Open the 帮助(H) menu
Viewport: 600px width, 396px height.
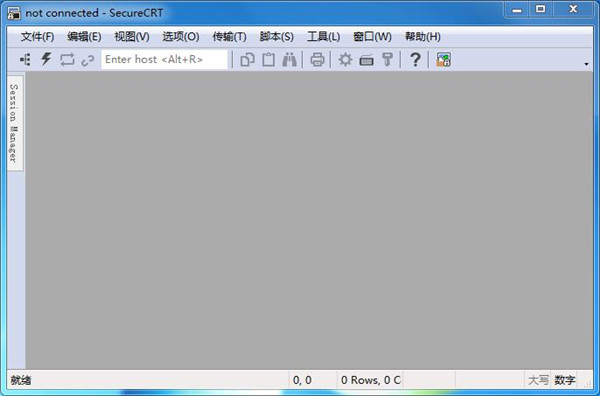pyautogui.click(x=423, y=37)
